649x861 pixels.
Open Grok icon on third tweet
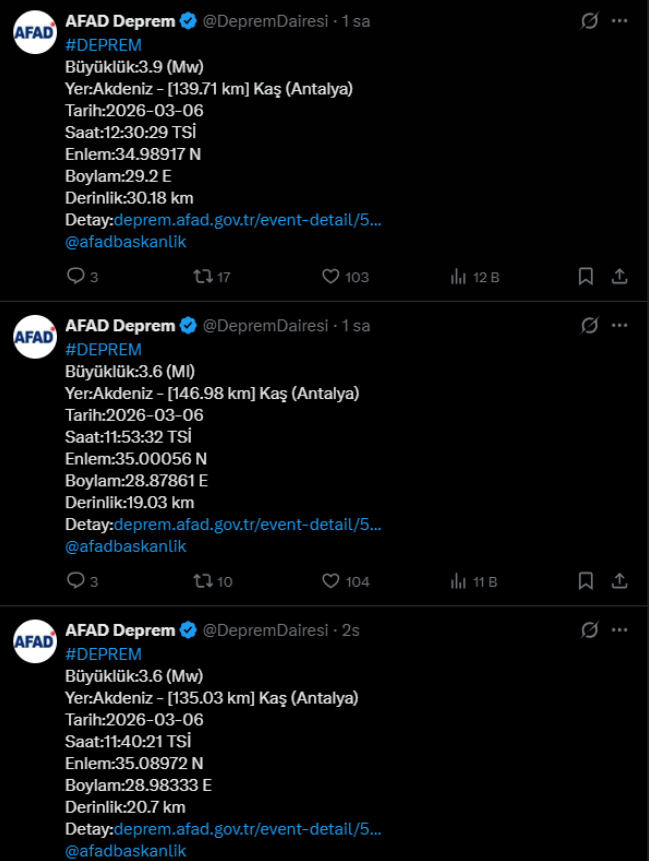click(x=590, y=630)
